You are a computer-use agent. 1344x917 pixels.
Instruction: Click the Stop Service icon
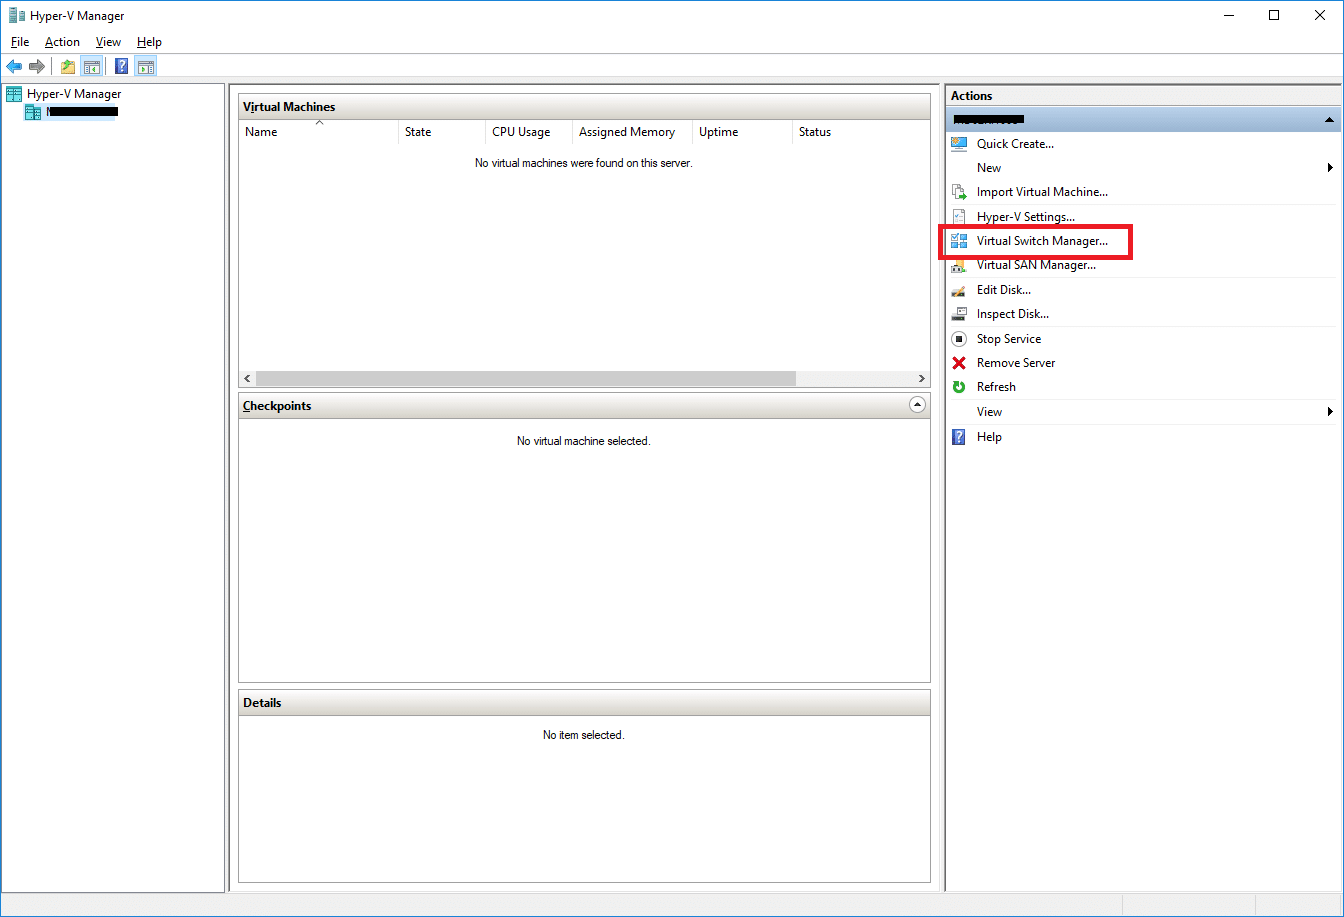959,339
